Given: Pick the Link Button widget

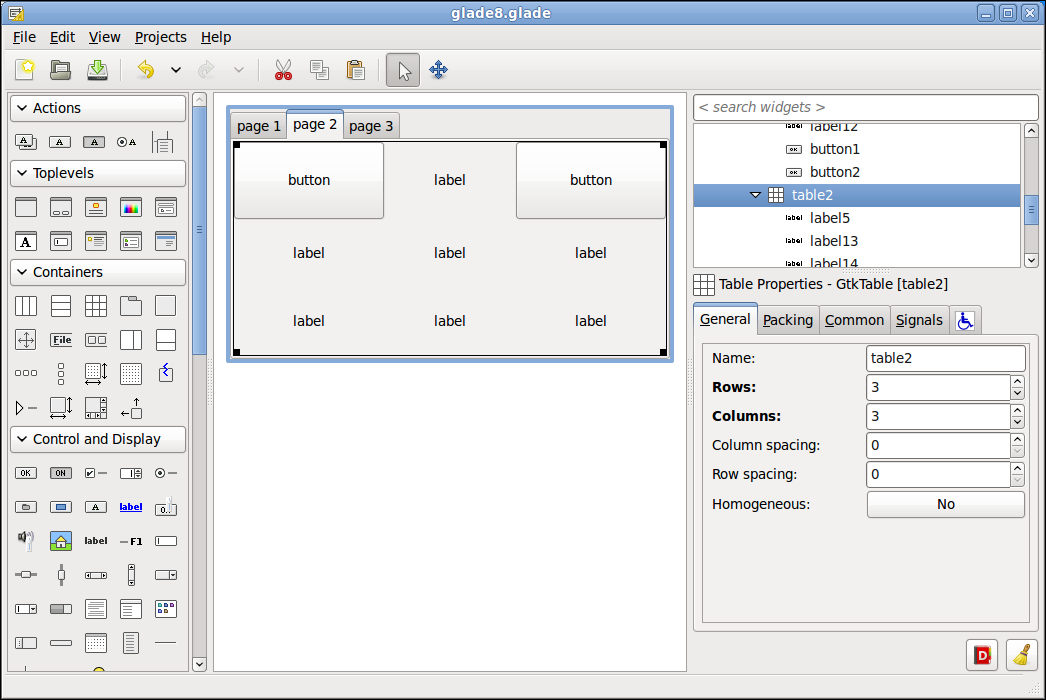Looking at the screenshot, I should [131, 506].
